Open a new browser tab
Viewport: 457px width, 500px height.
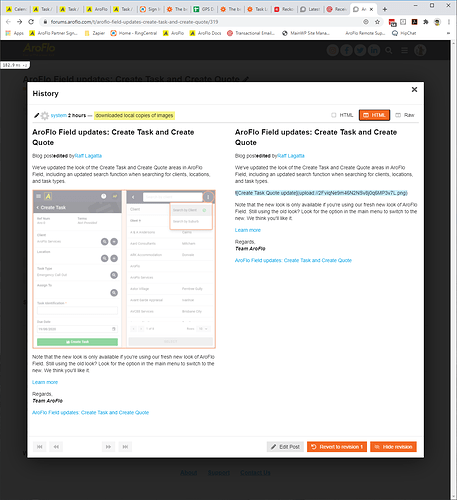tap(385, 9)
